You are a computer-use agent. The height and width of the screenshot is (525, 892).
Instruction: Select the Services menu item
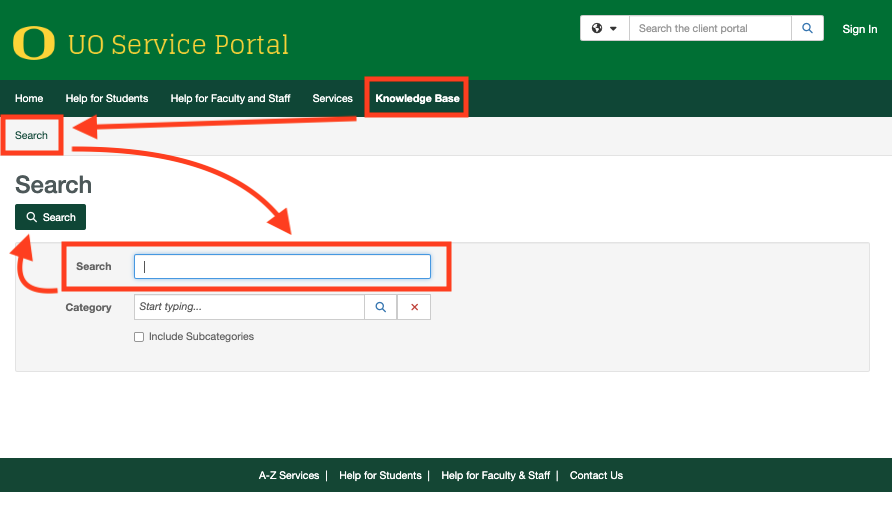click(332, 98)
